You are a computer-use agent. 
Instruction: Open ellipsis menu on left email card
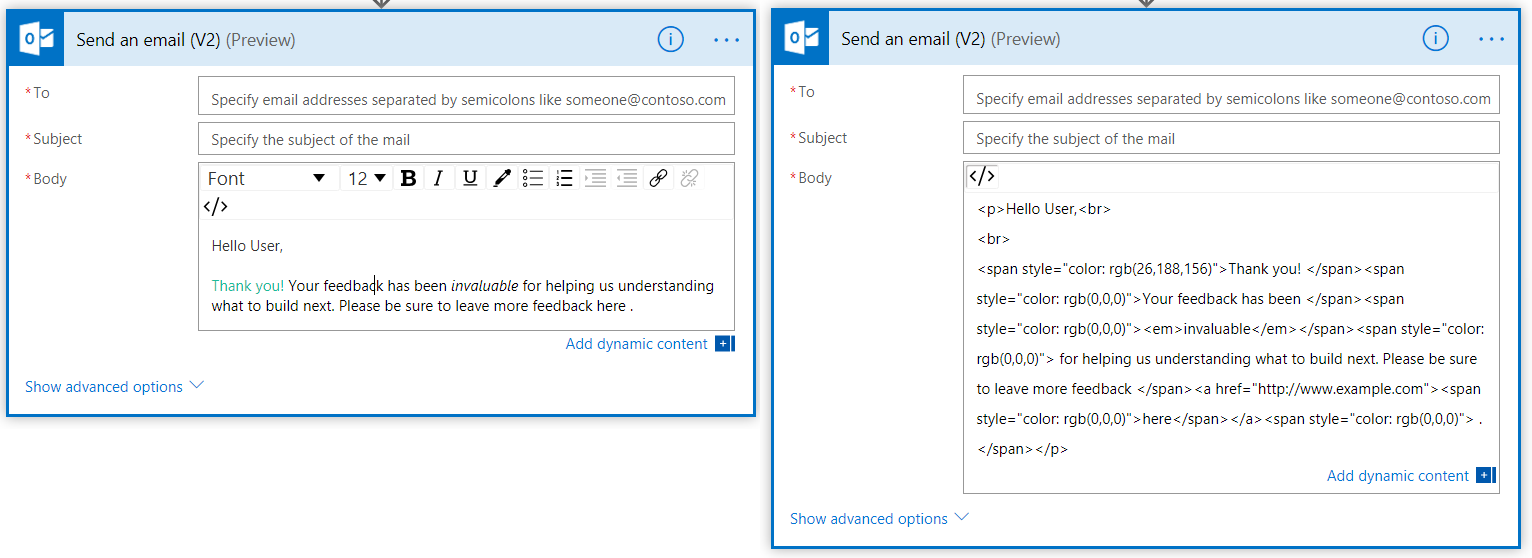(727, 40)
